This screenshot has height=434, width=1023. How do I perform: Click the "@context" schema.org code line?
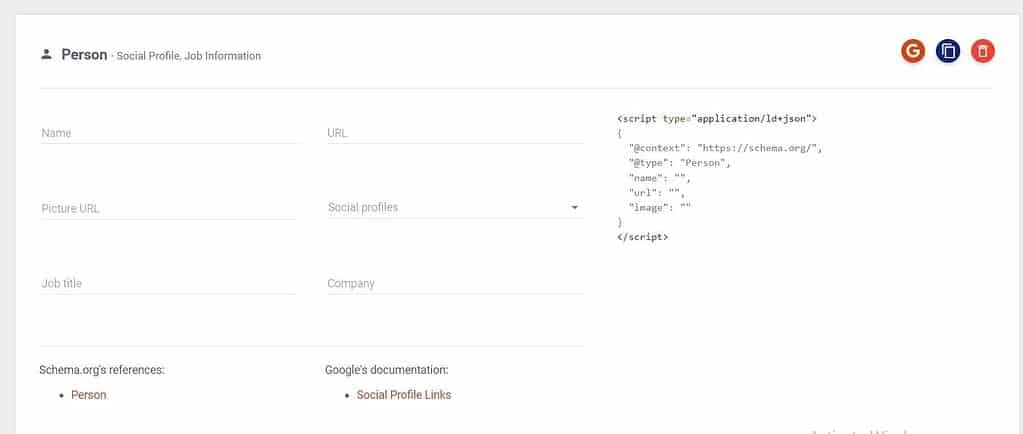click(x=725, y=148)
